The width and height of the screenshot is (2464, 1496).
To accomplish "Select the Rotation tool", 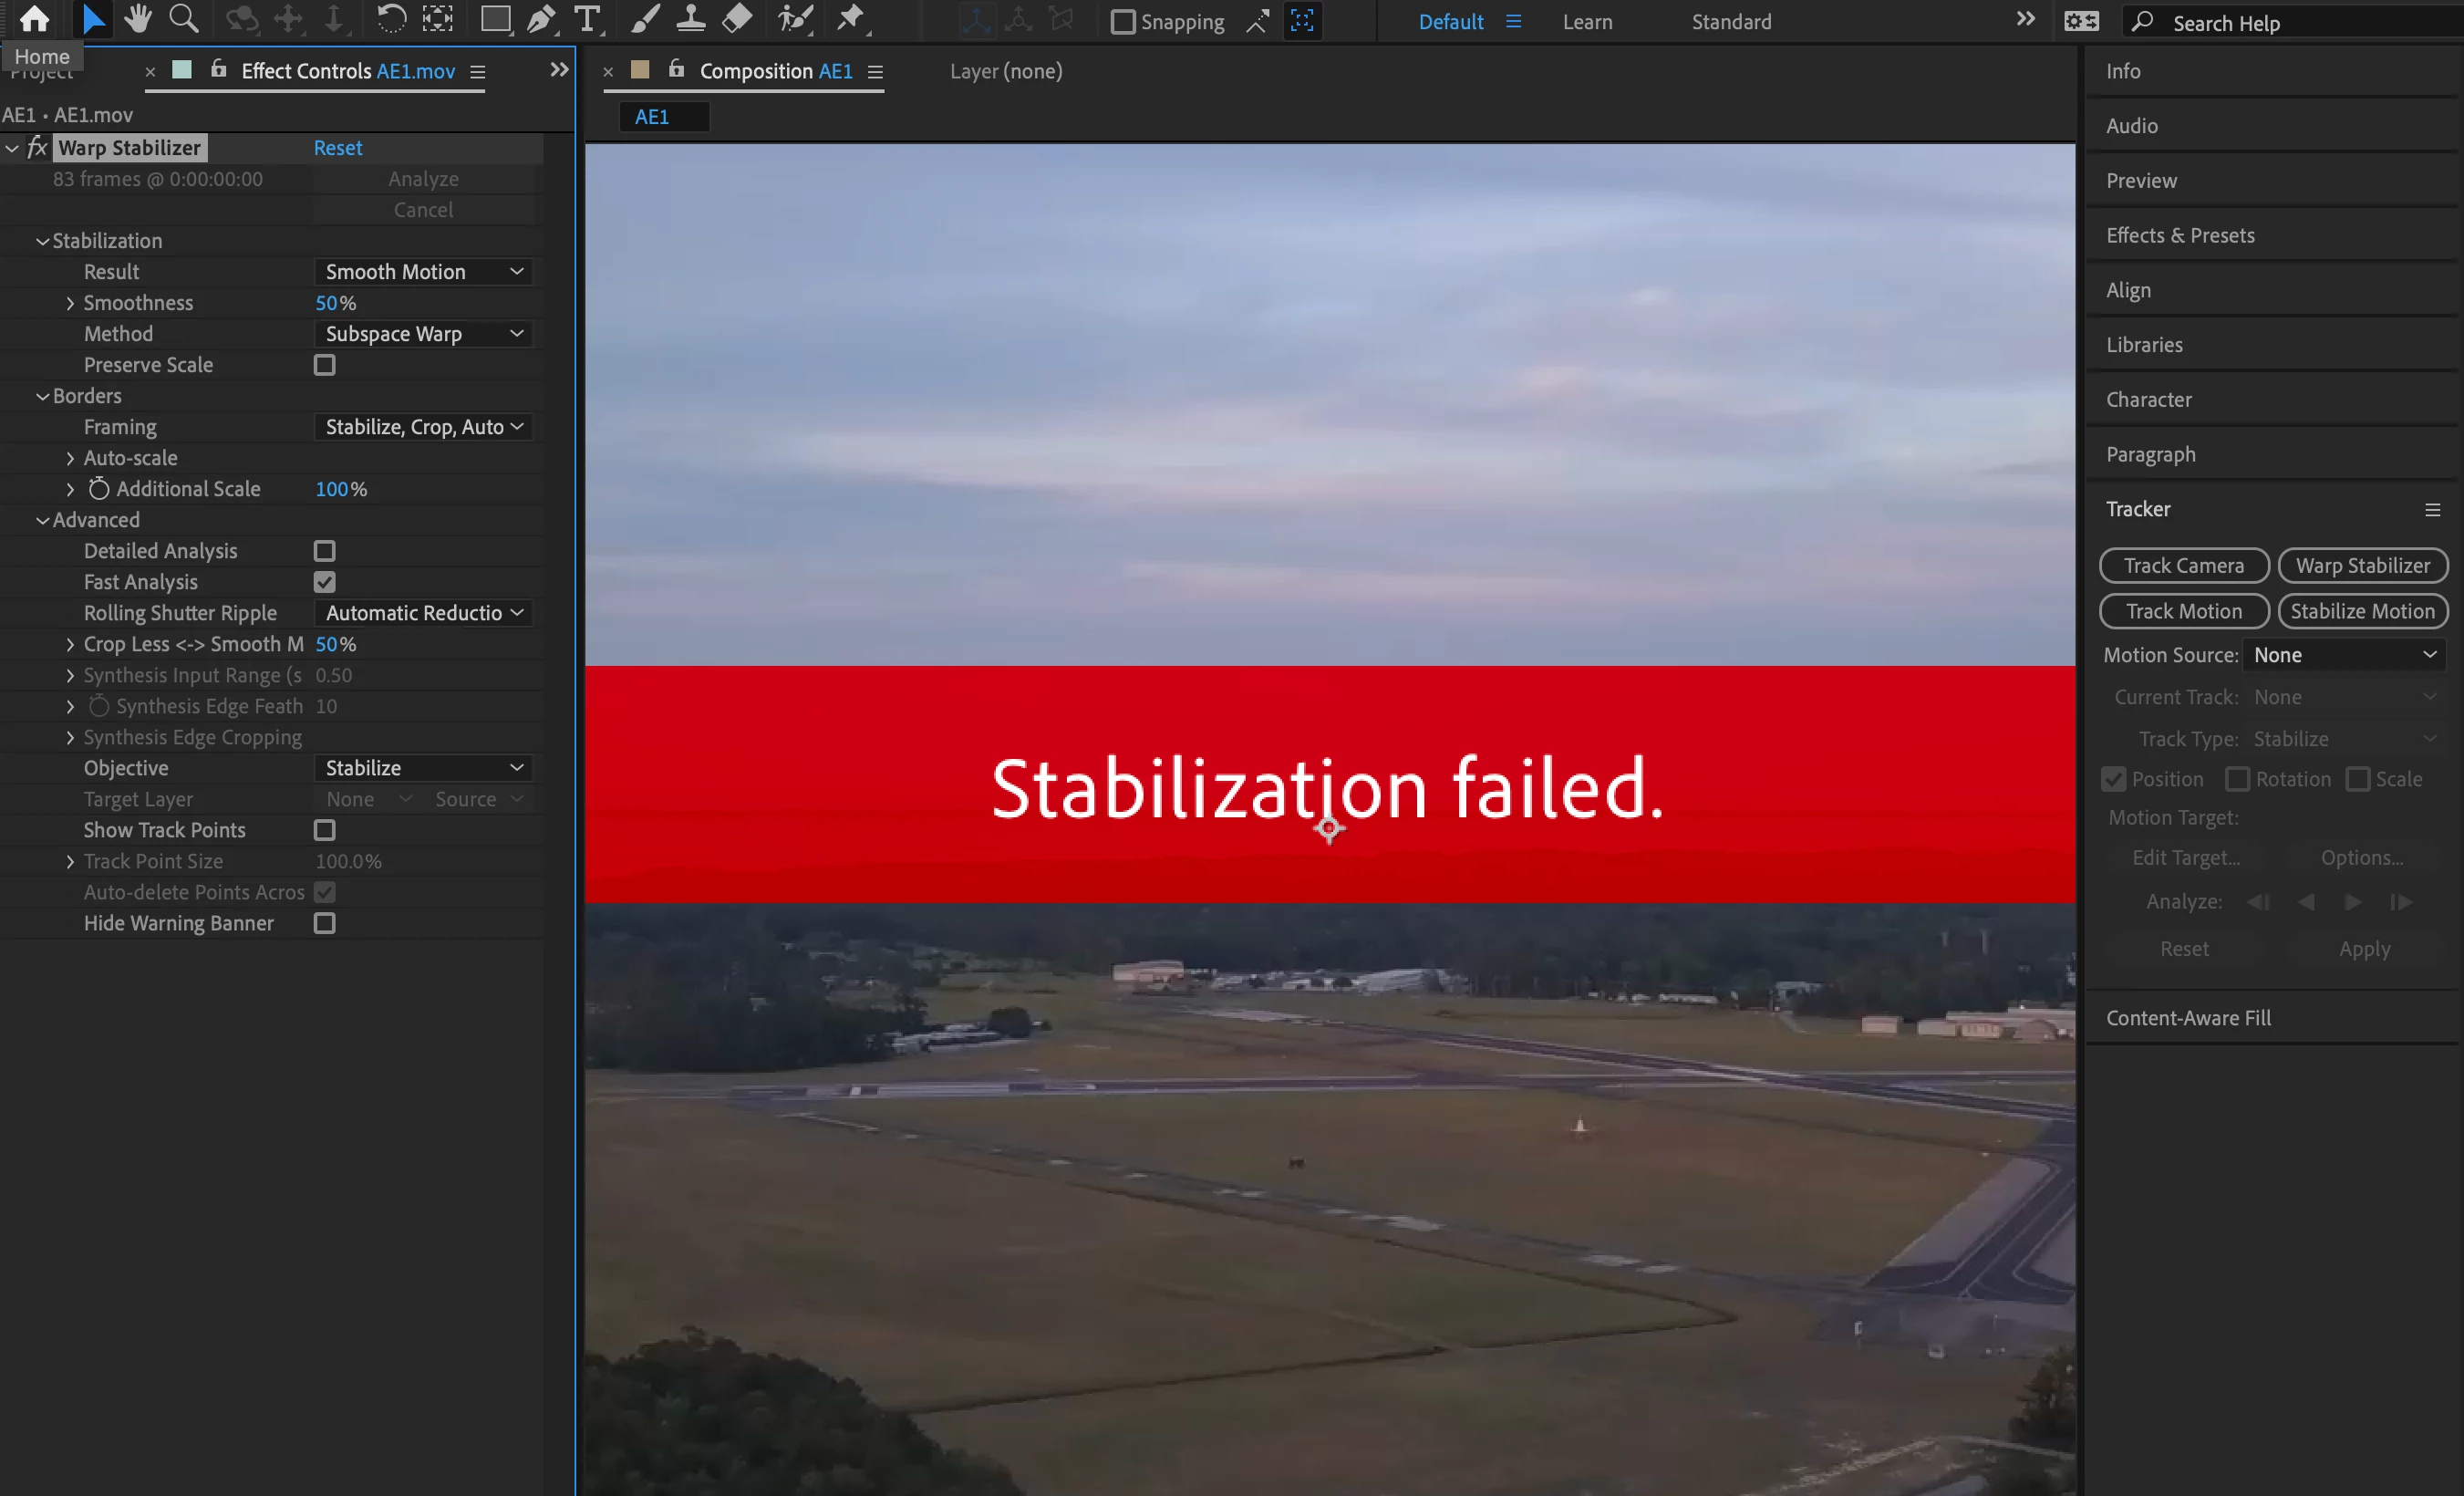I will [390, 19].
